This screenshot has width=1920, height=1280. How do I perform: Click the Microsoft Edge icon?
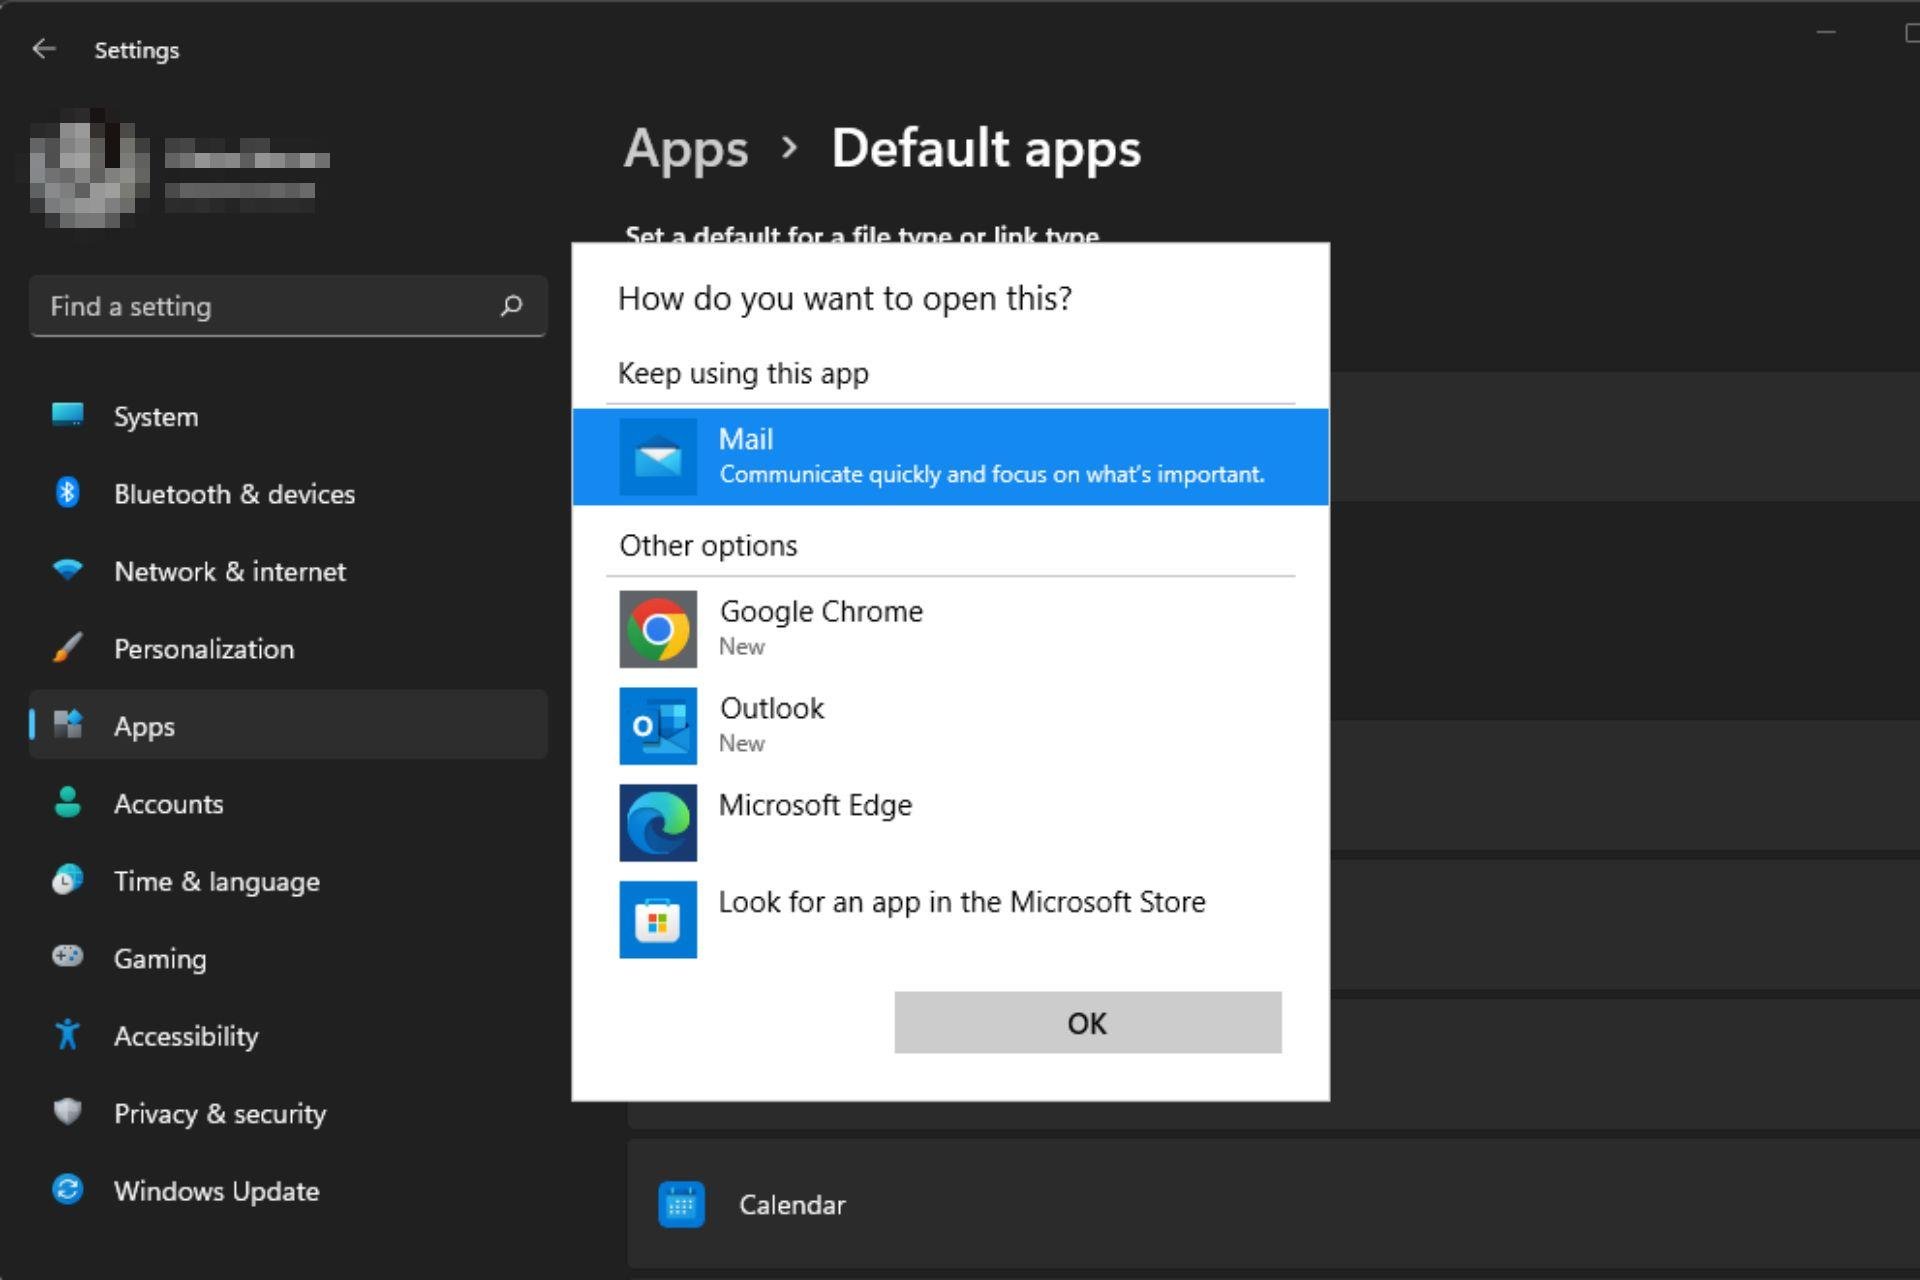point(658,823)
